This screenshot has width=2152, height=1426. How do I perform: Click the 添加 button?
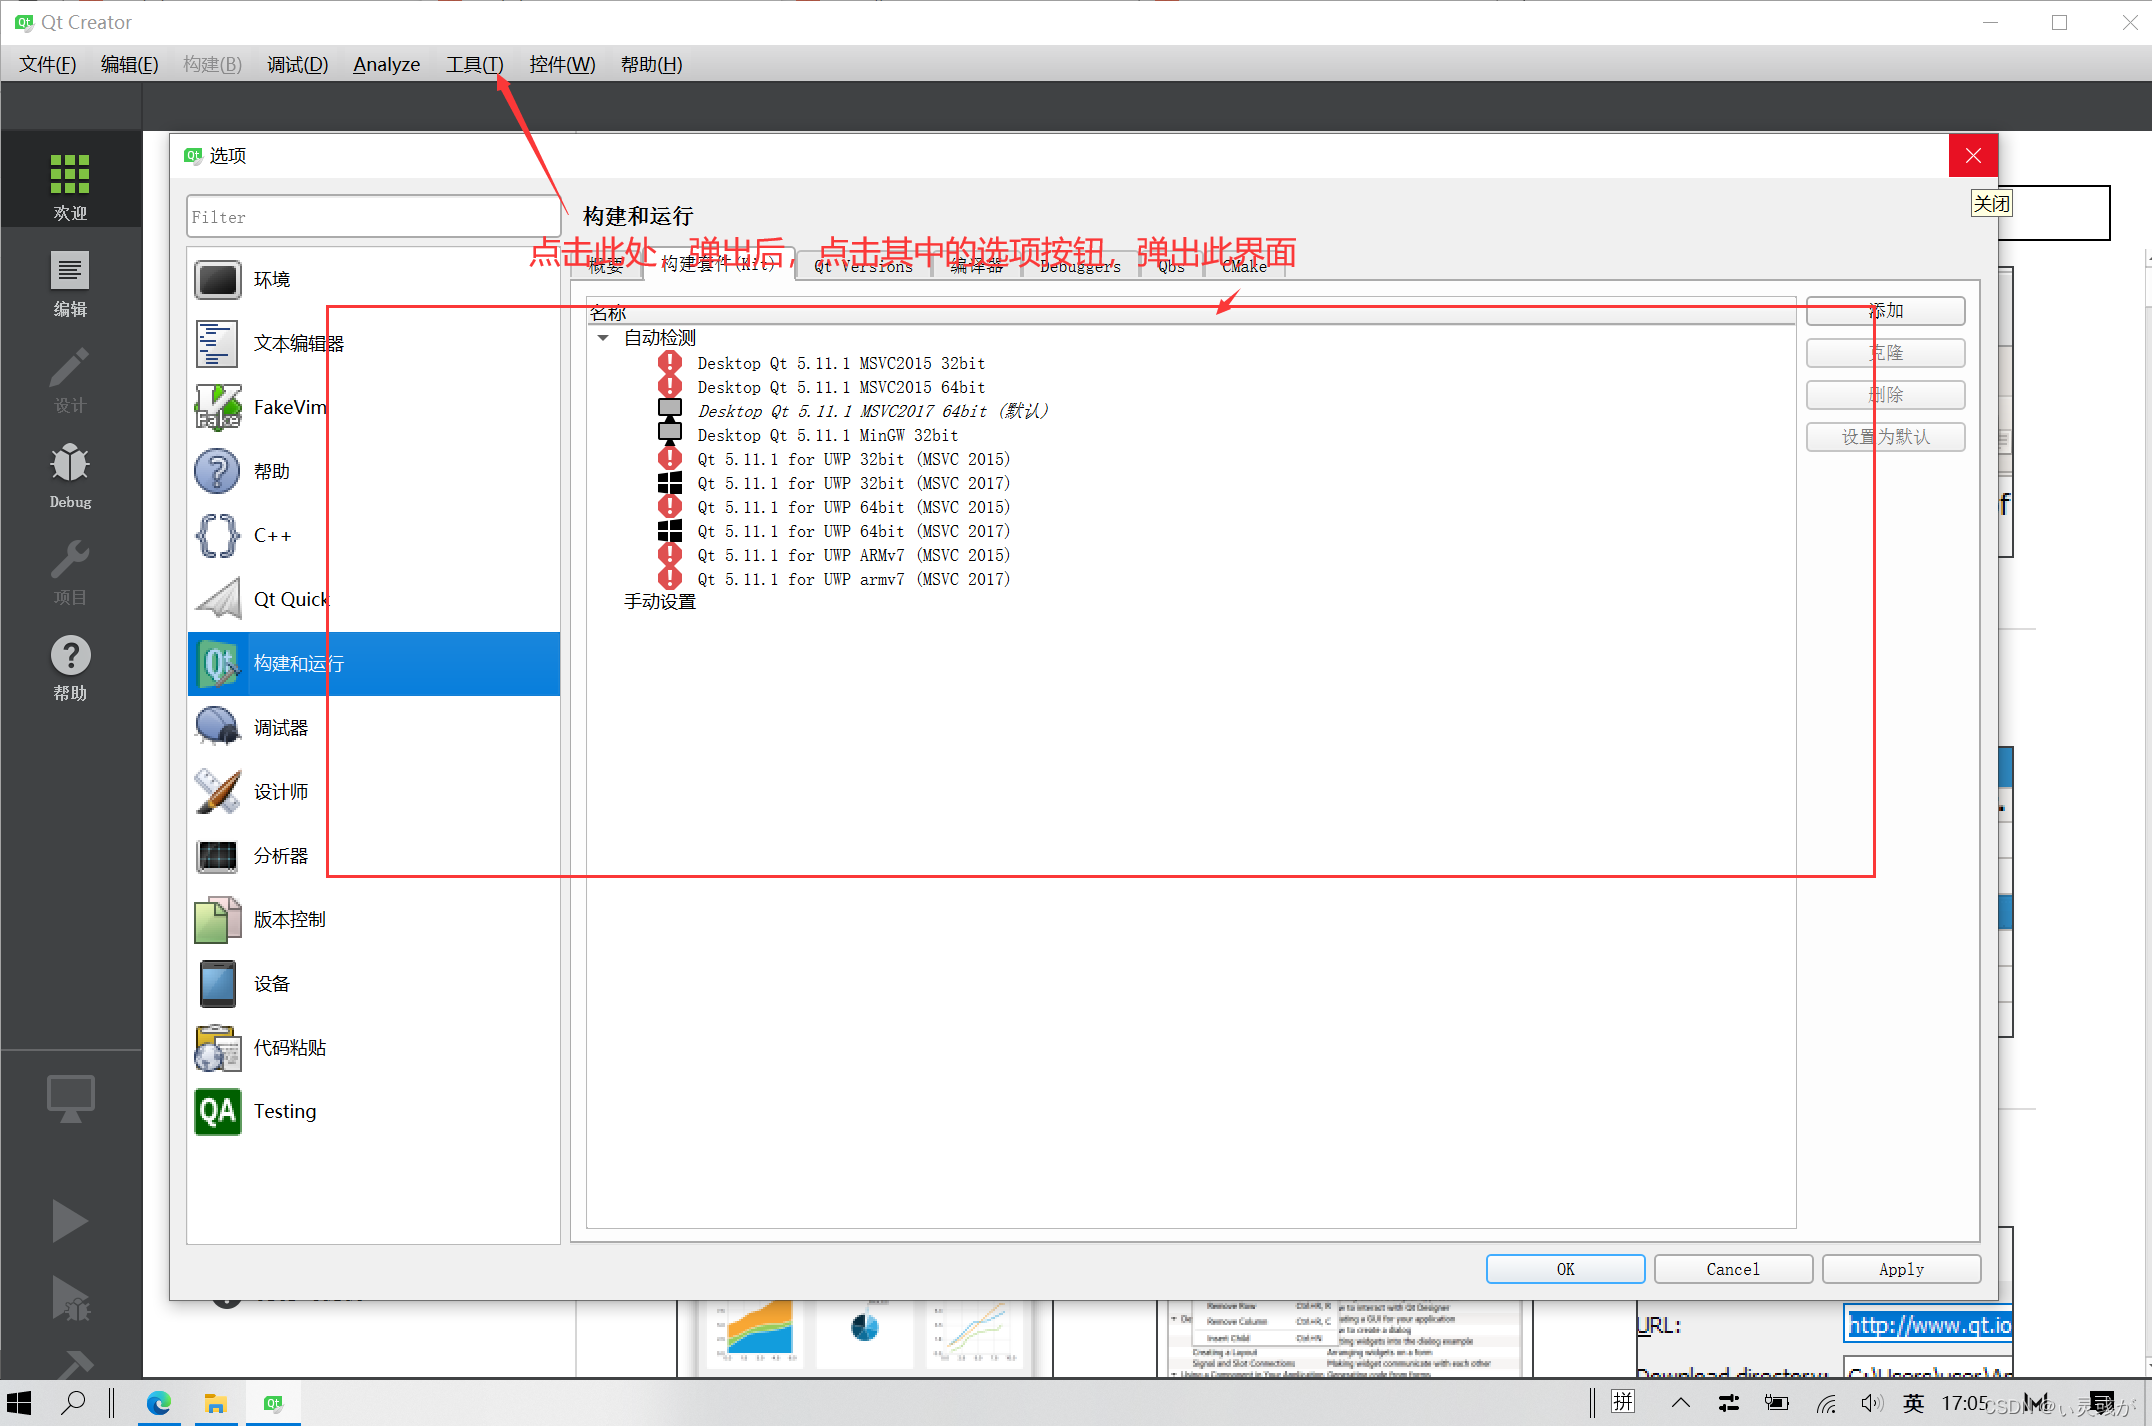[x=1888, y=310]
